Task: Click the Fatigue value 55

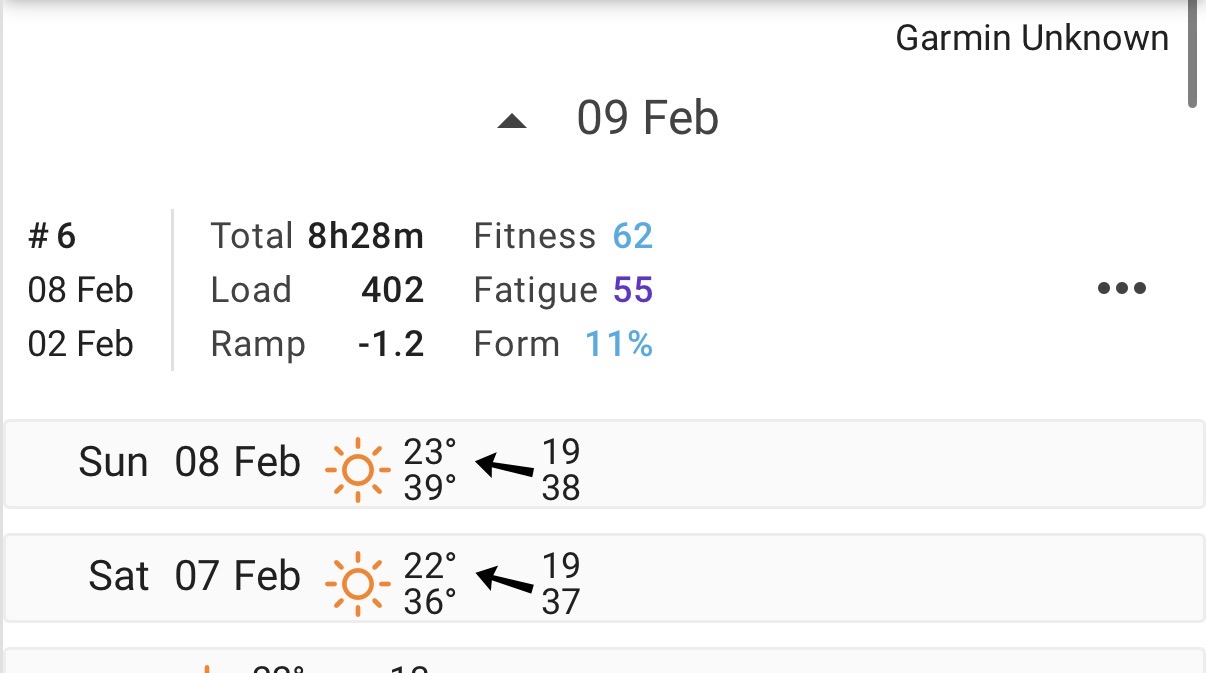Action: point(632,291)
